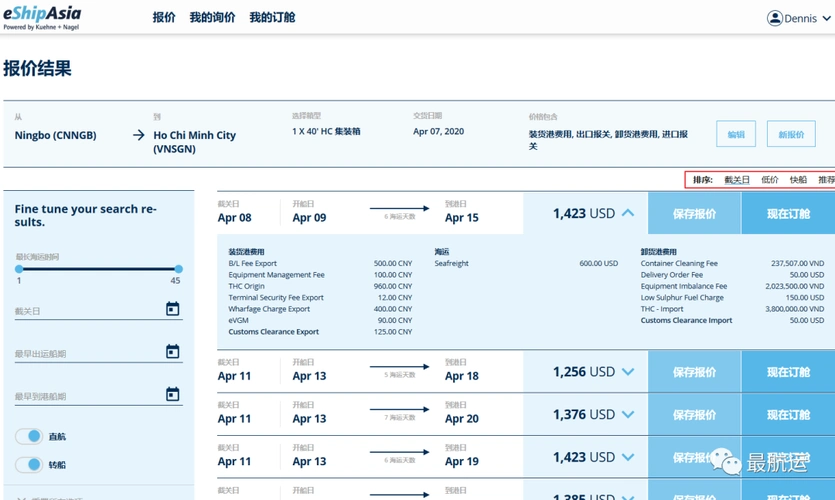This screenshot has height=500, width=835.
Task: Open calendar icon for 最早出运船期 field
Action: coord(172,352)
